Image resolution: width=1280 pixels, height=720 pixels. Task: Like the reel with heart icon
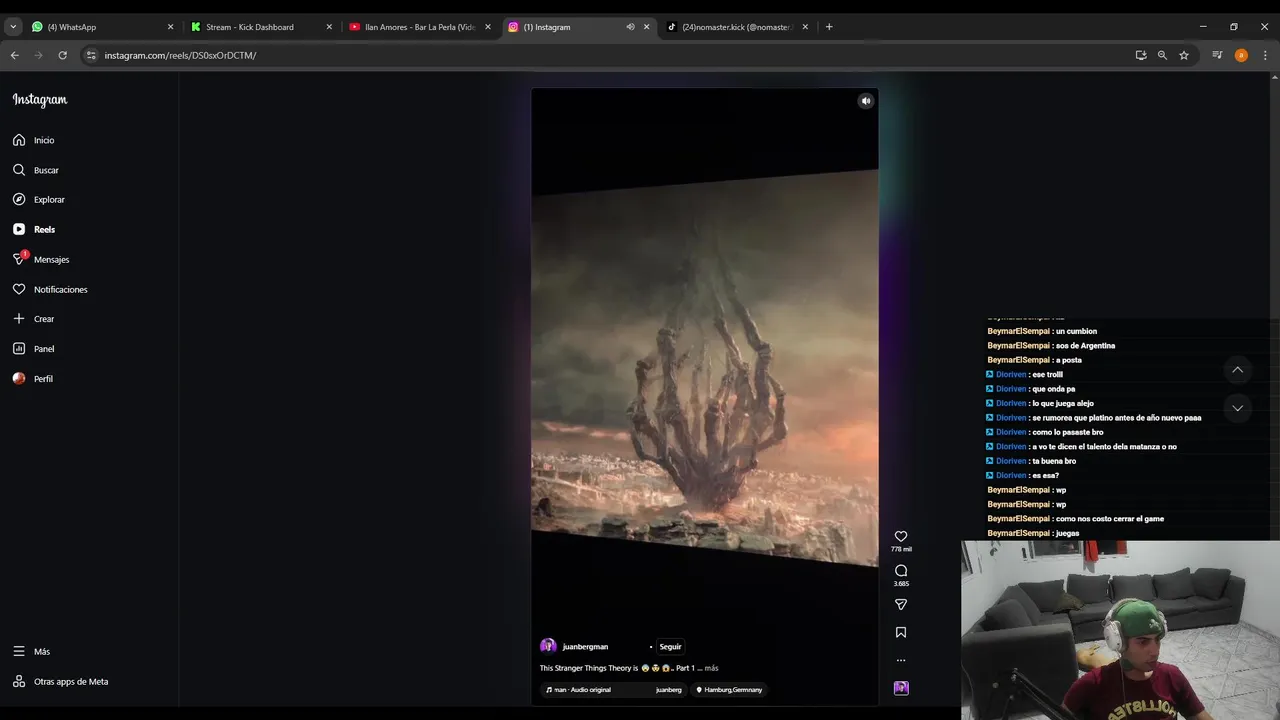tap(901, 537)
